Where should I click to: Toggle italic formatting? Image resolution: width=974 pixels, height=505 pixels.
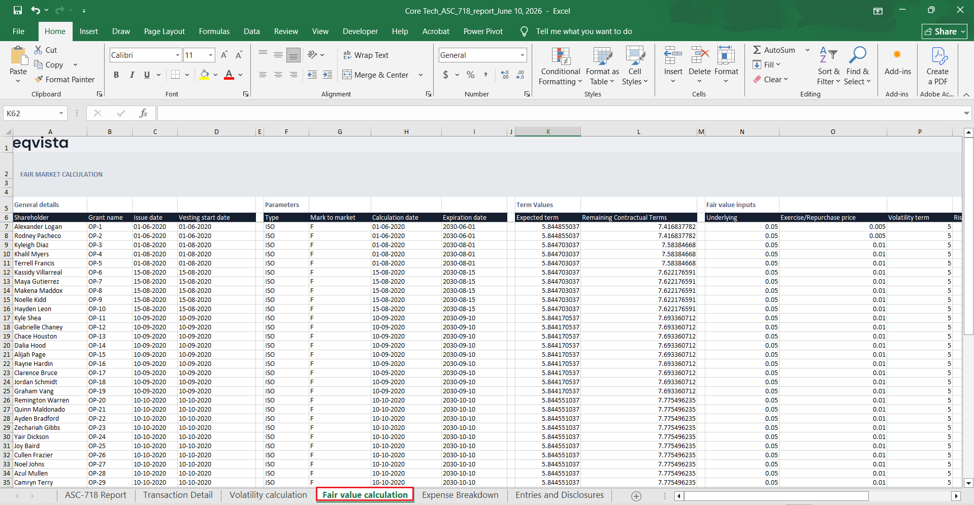point(132,75)
